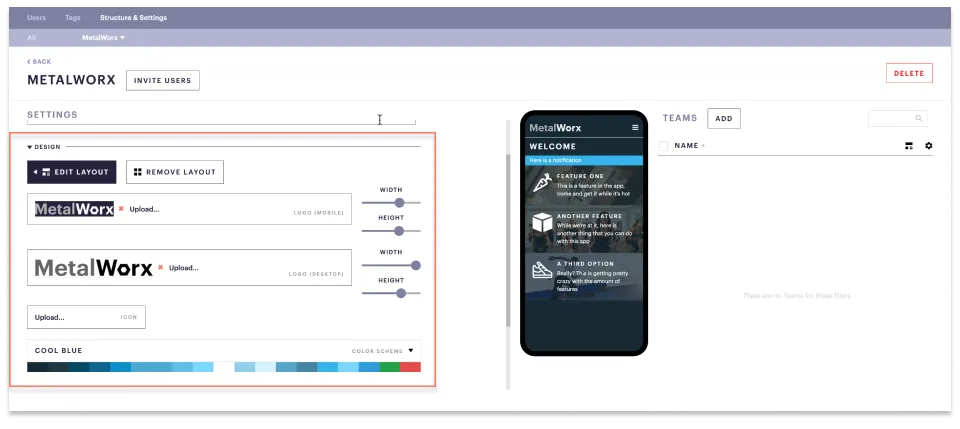The image size is (960, 429).
Task: Switch to the Users tab
Action: coord(37,18)
